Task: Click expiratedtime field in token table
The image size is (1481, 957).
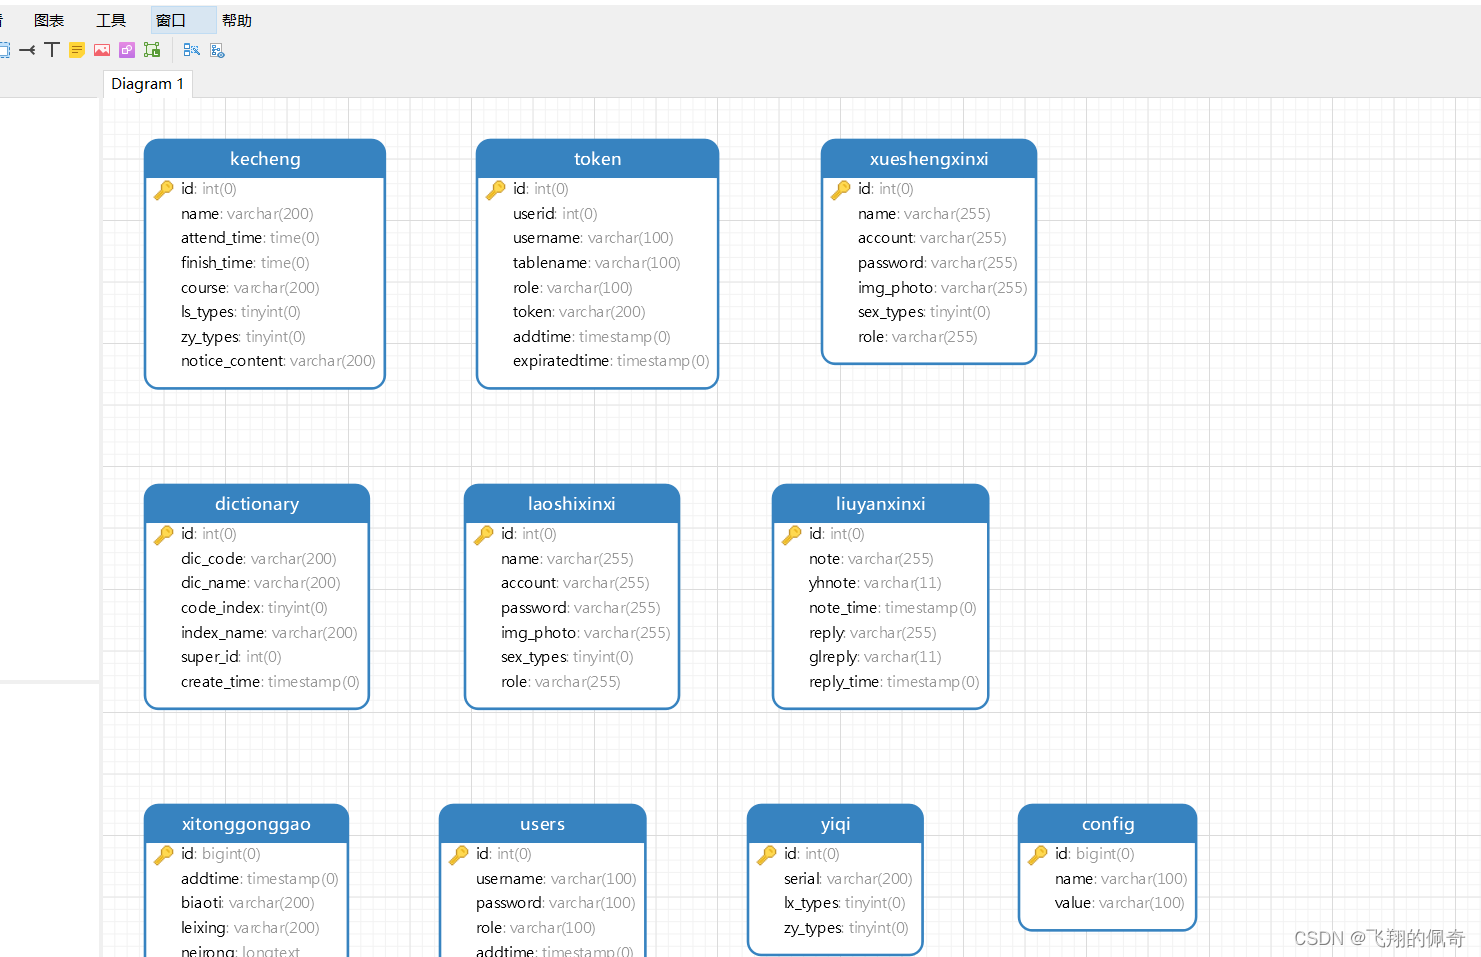Action: pos(611,361)
